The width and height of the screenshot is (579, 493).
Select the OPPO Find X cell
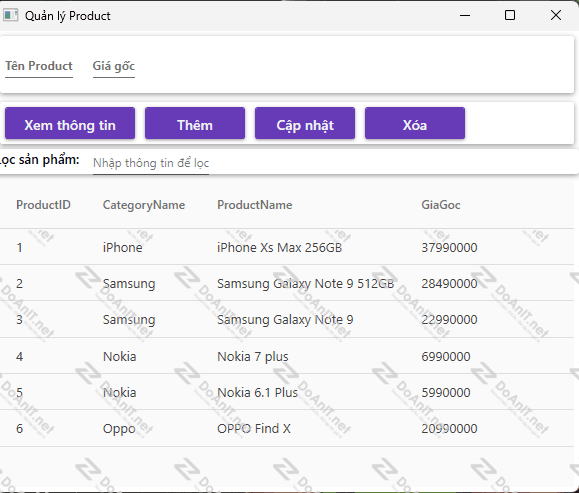click(254, 429)
